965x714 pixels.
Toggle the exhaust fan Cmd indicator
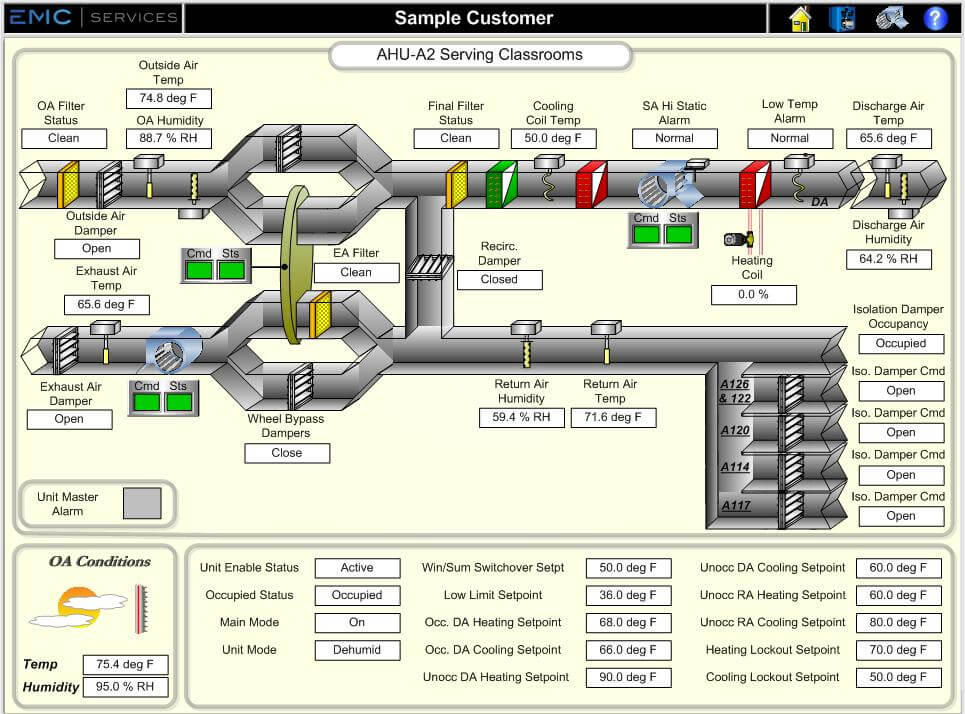pos(147,402)
